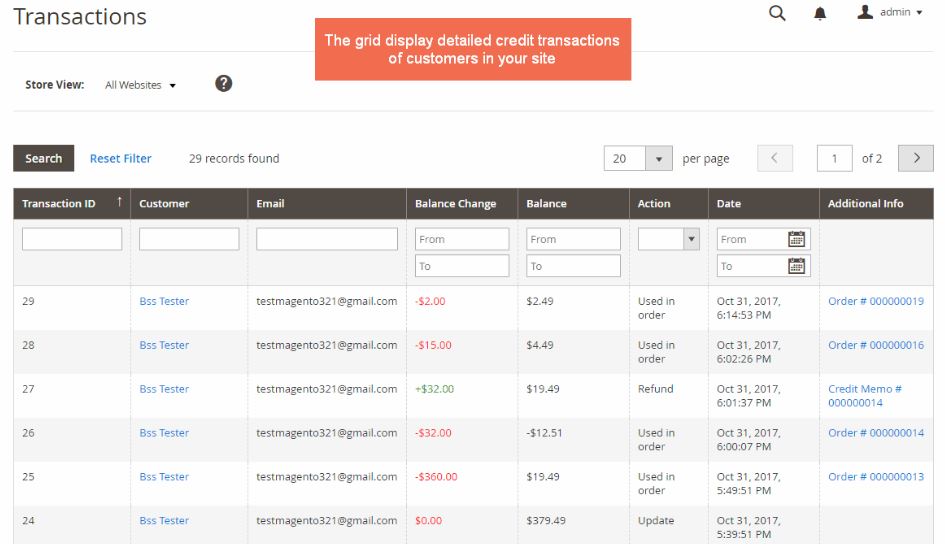Image resolution: width=945 pixels, height=544 pixels.
Task: Click the help question mark icon
Action: [224, 84]
